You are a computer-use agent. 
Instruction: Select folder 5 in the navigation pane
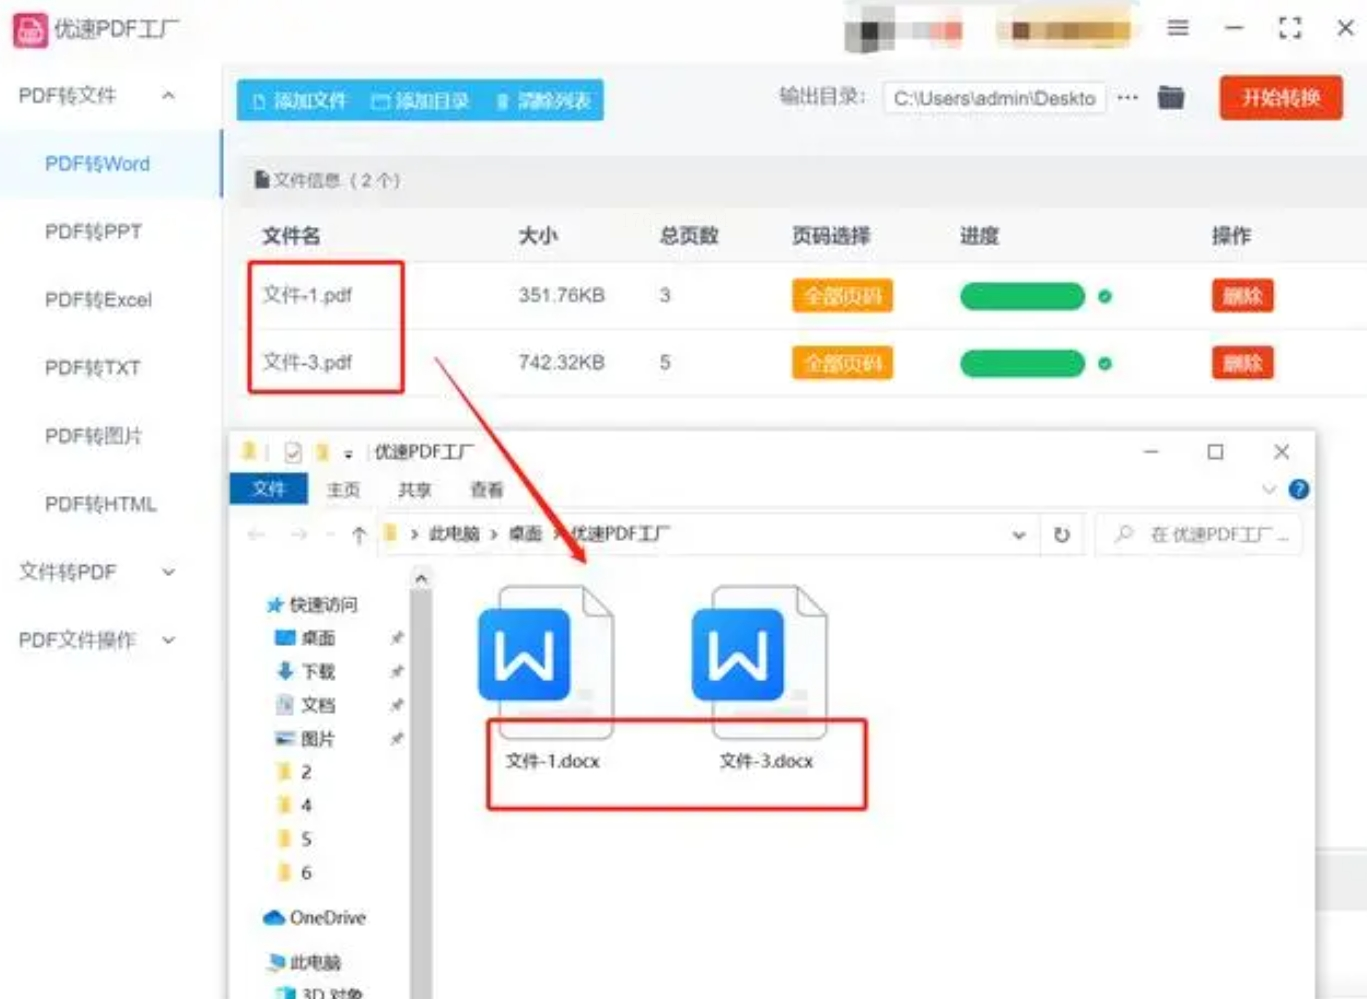click(x=306, y=839)
